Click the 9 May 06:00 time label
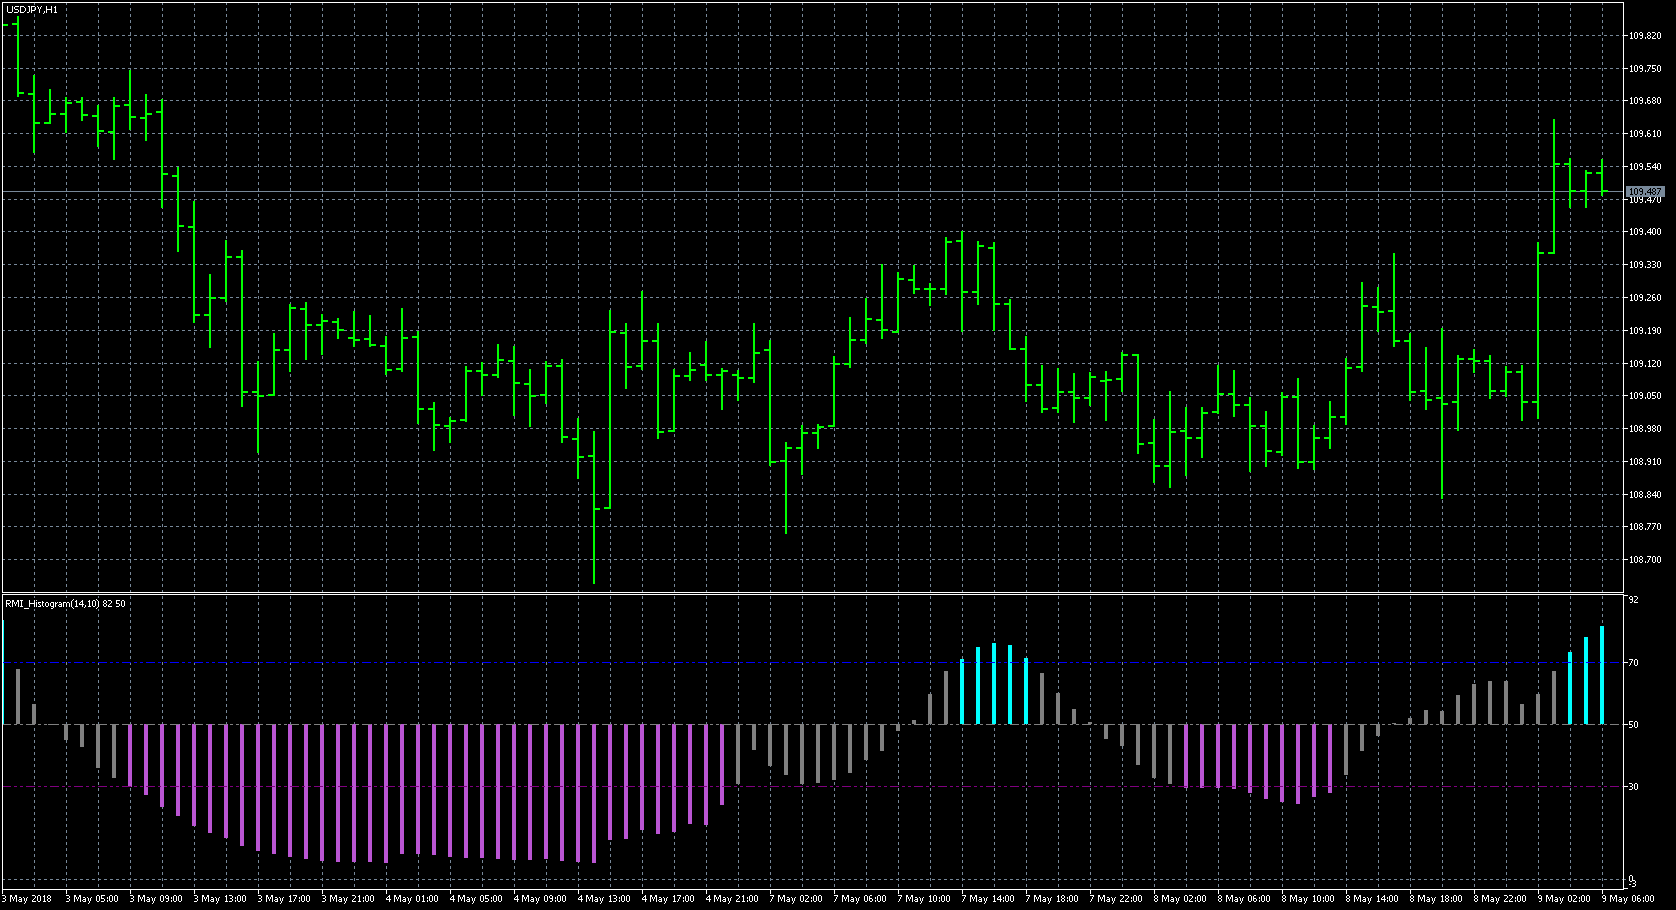 [x=1628, y=898]
